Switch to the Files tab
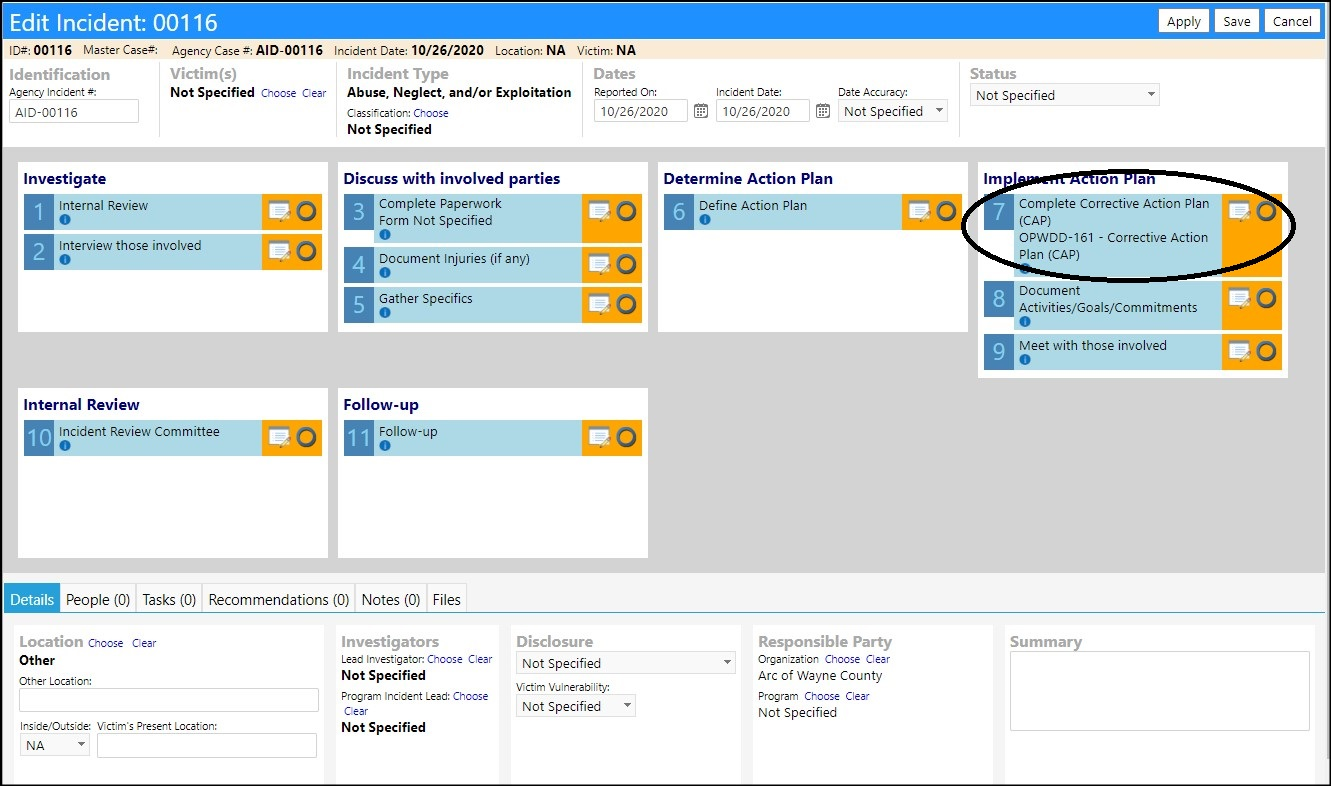 pyautogui.click(x=447, y=599)
